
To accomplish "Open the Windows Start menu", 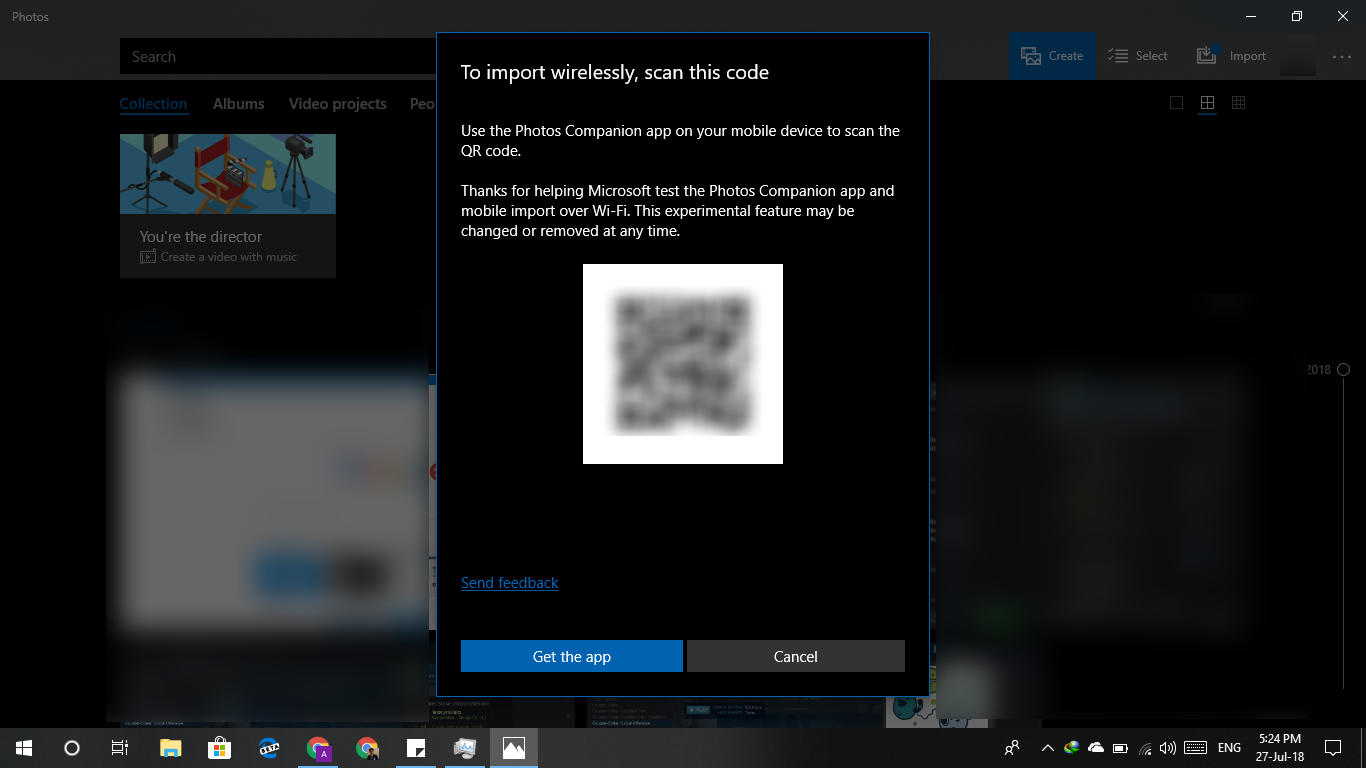I will [x=23, y=748].
